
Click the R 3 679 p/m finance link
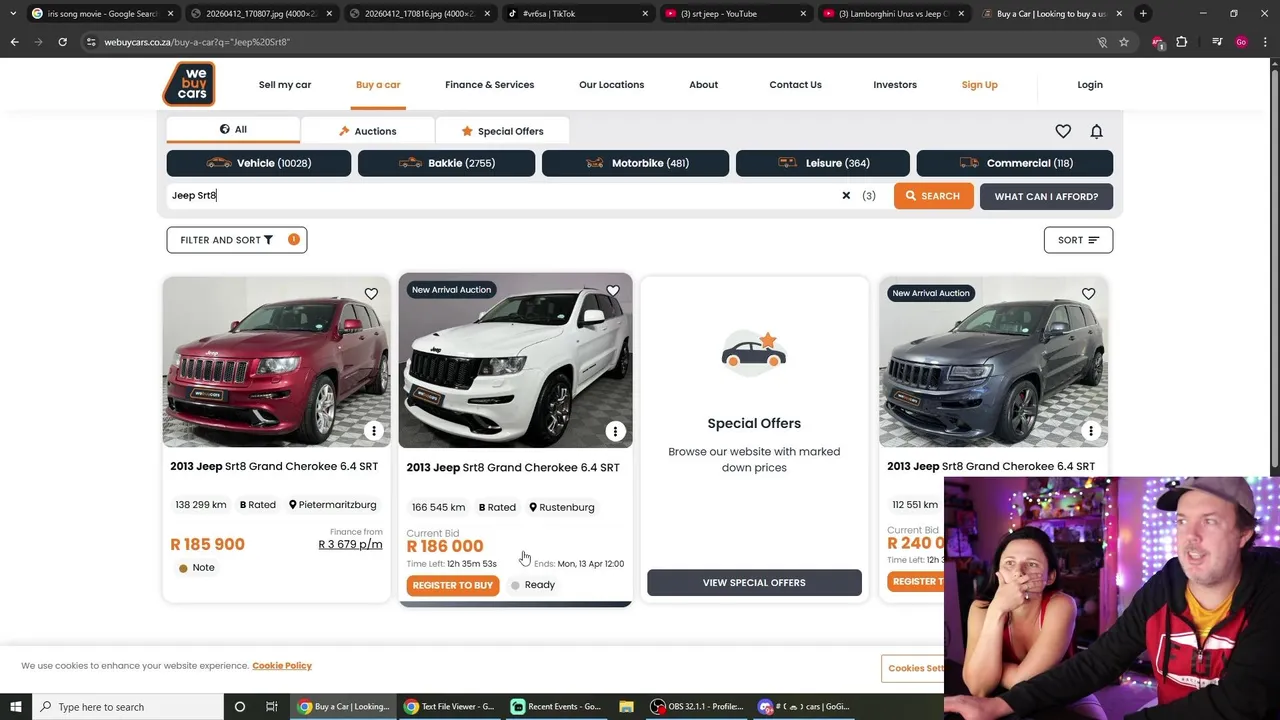(350, 545)
